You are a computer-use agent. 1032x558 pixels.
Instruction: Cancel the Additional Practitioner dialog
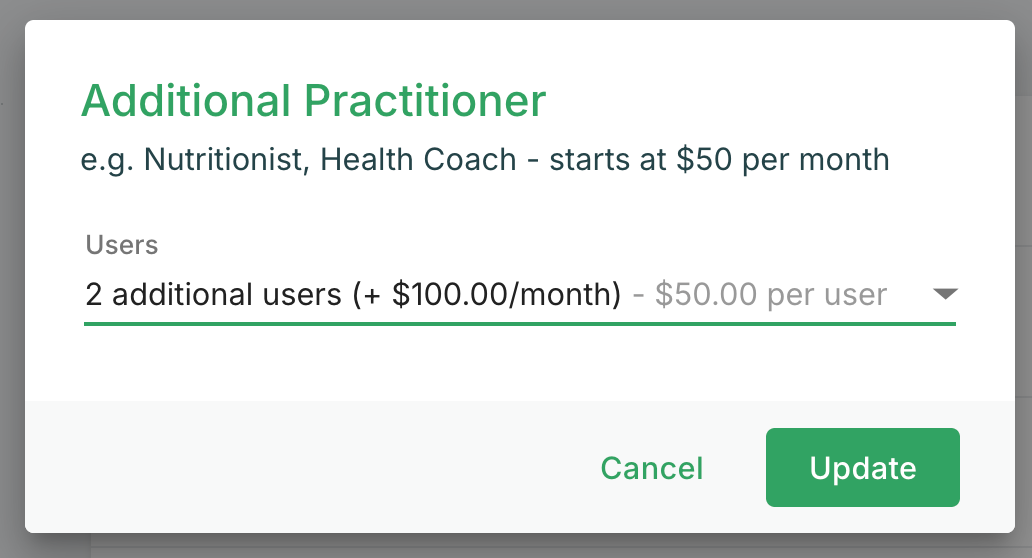pos(652,468)
